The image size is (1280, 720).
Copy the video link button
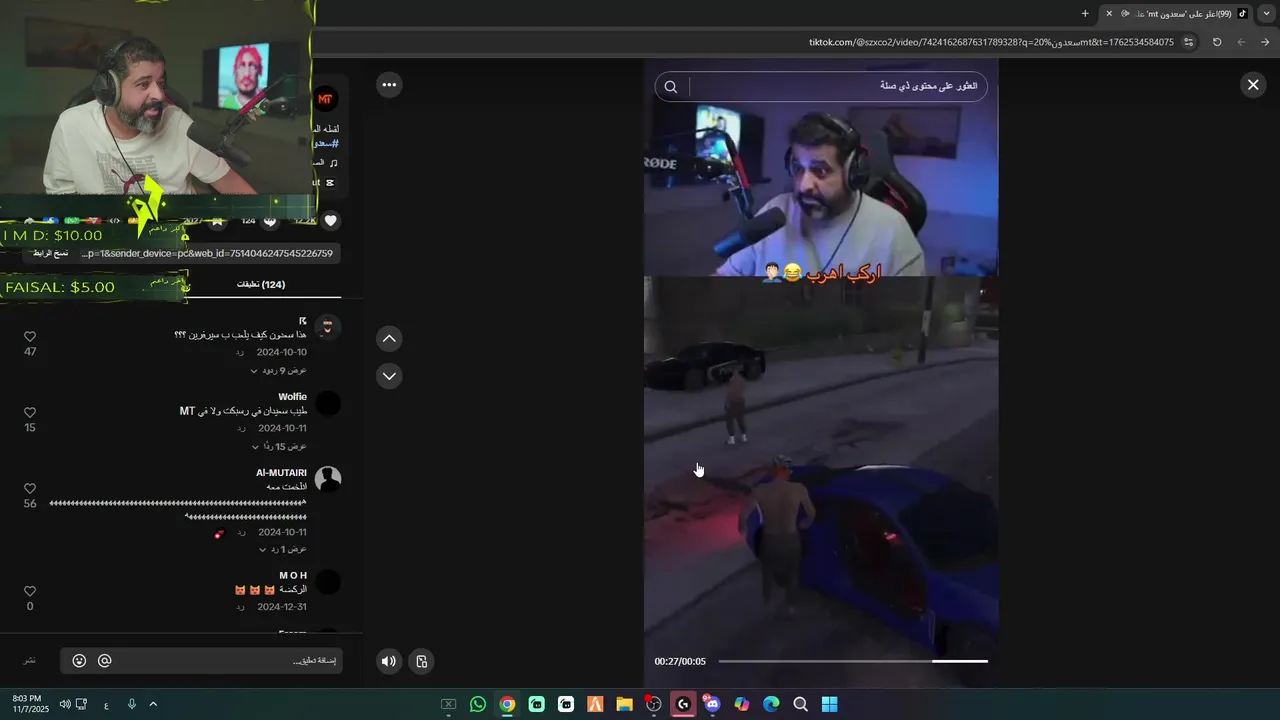(x=50, y=254)
